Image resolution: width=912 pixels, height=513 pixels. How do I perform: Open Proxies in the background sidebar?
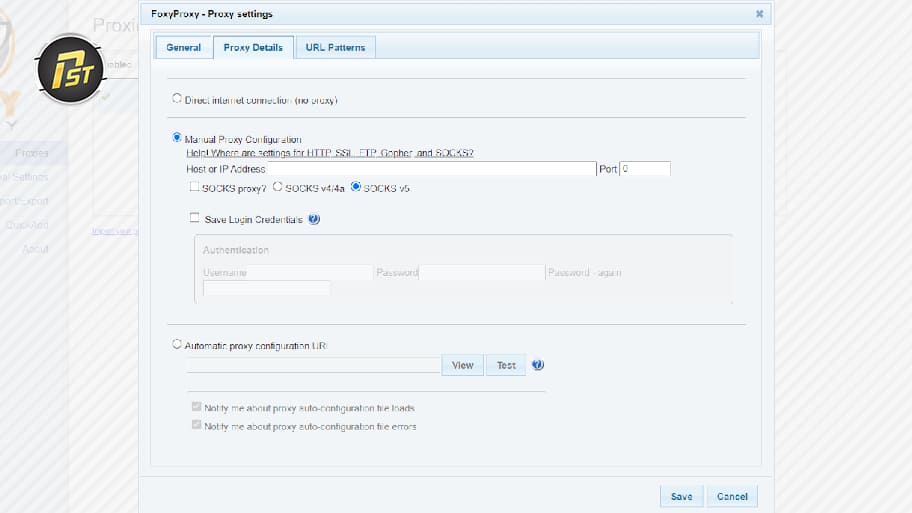pyautogui.click(x=31, y=153)
